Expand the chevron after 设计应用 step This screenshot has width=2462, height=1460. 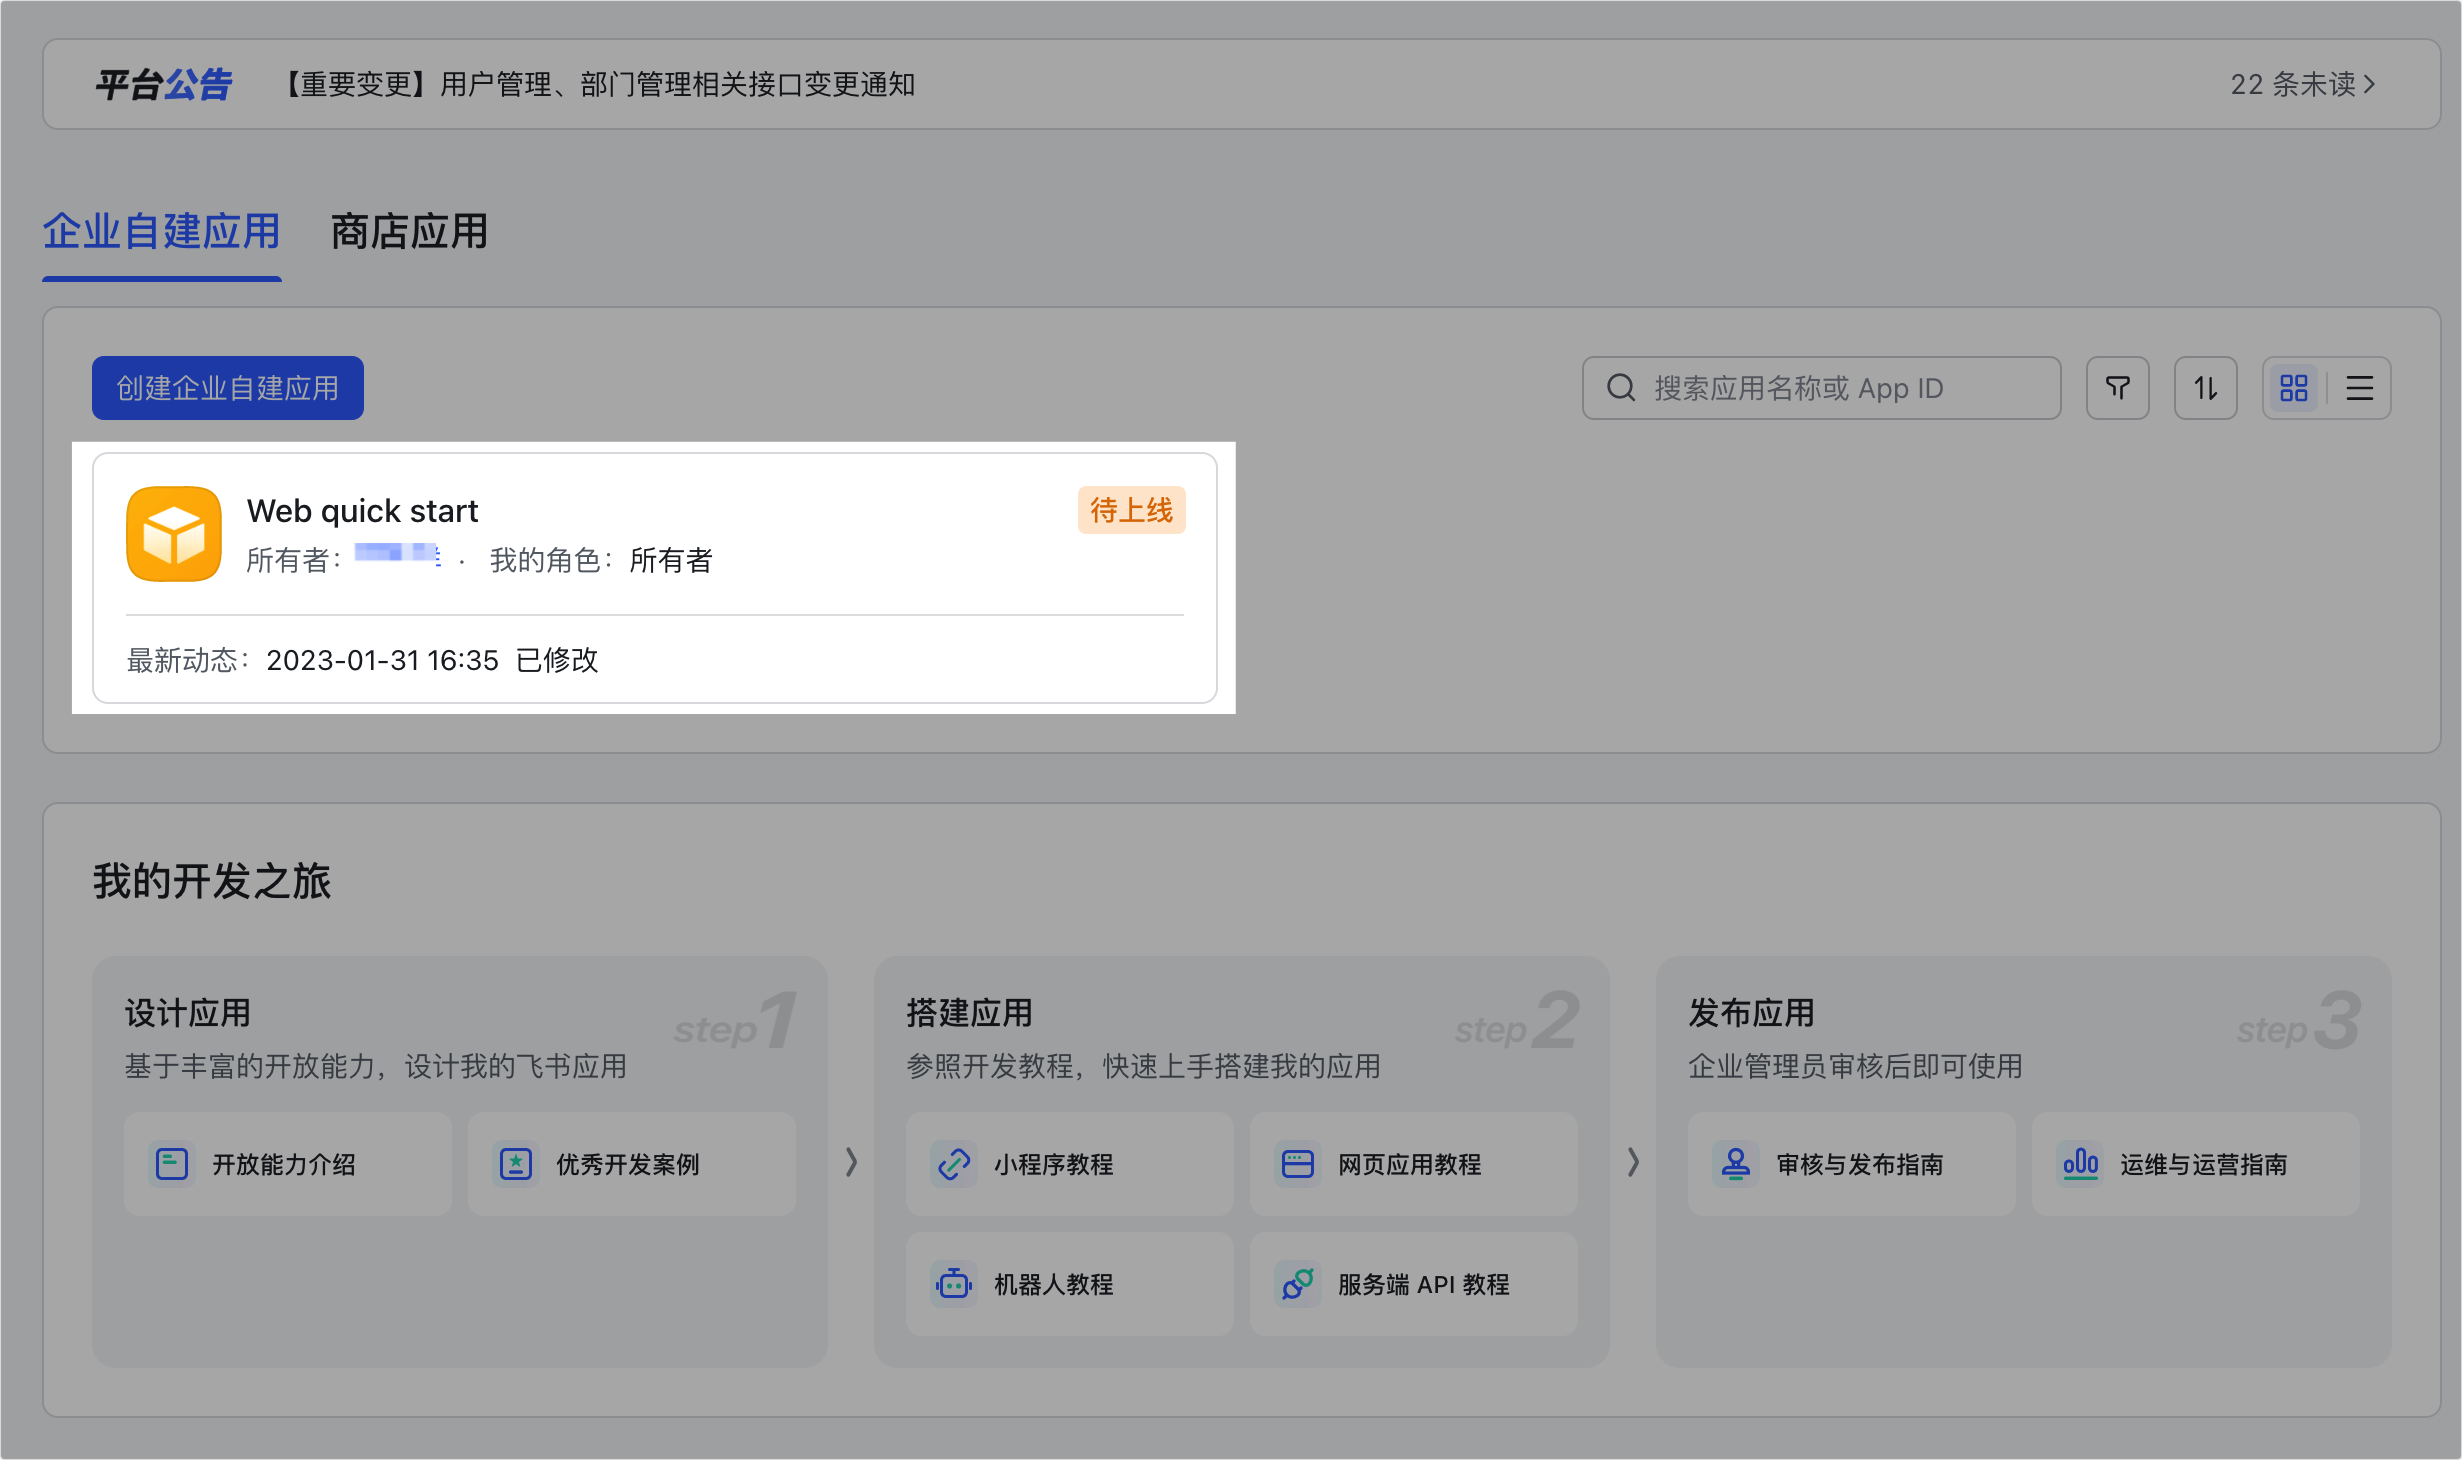pos(851,1163)
